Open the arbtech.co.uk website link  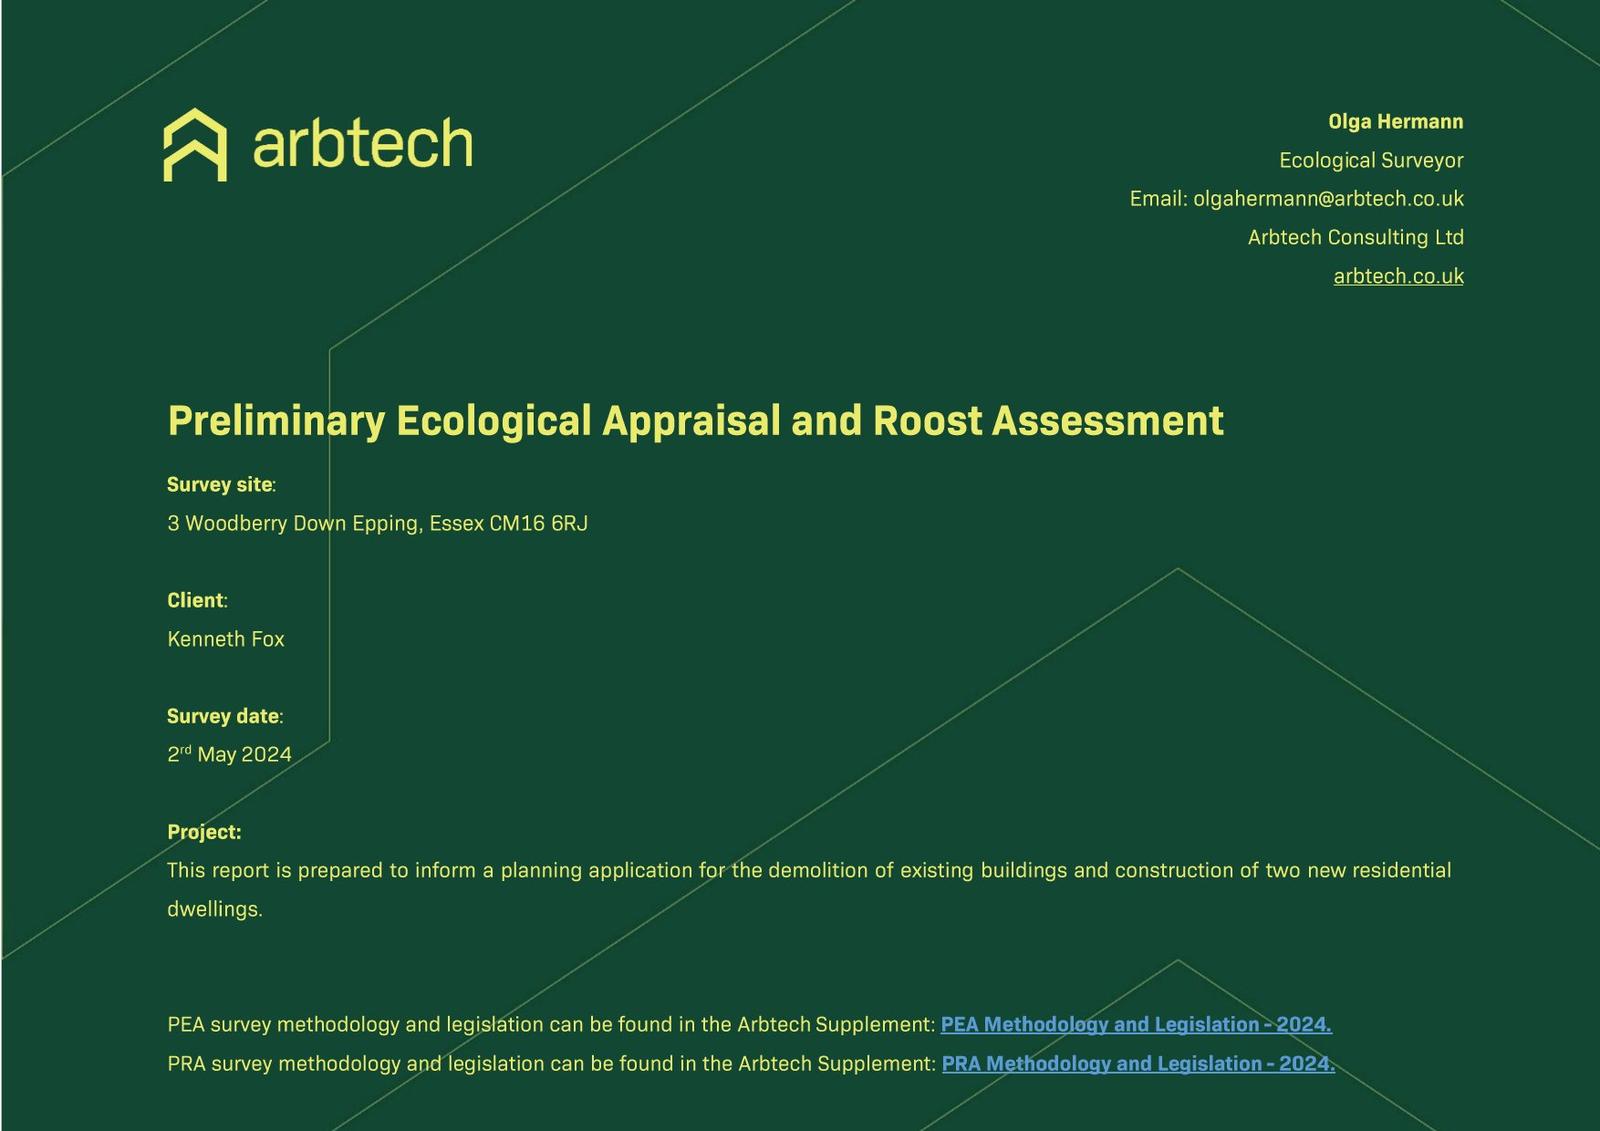click(x=1397, y=276)
